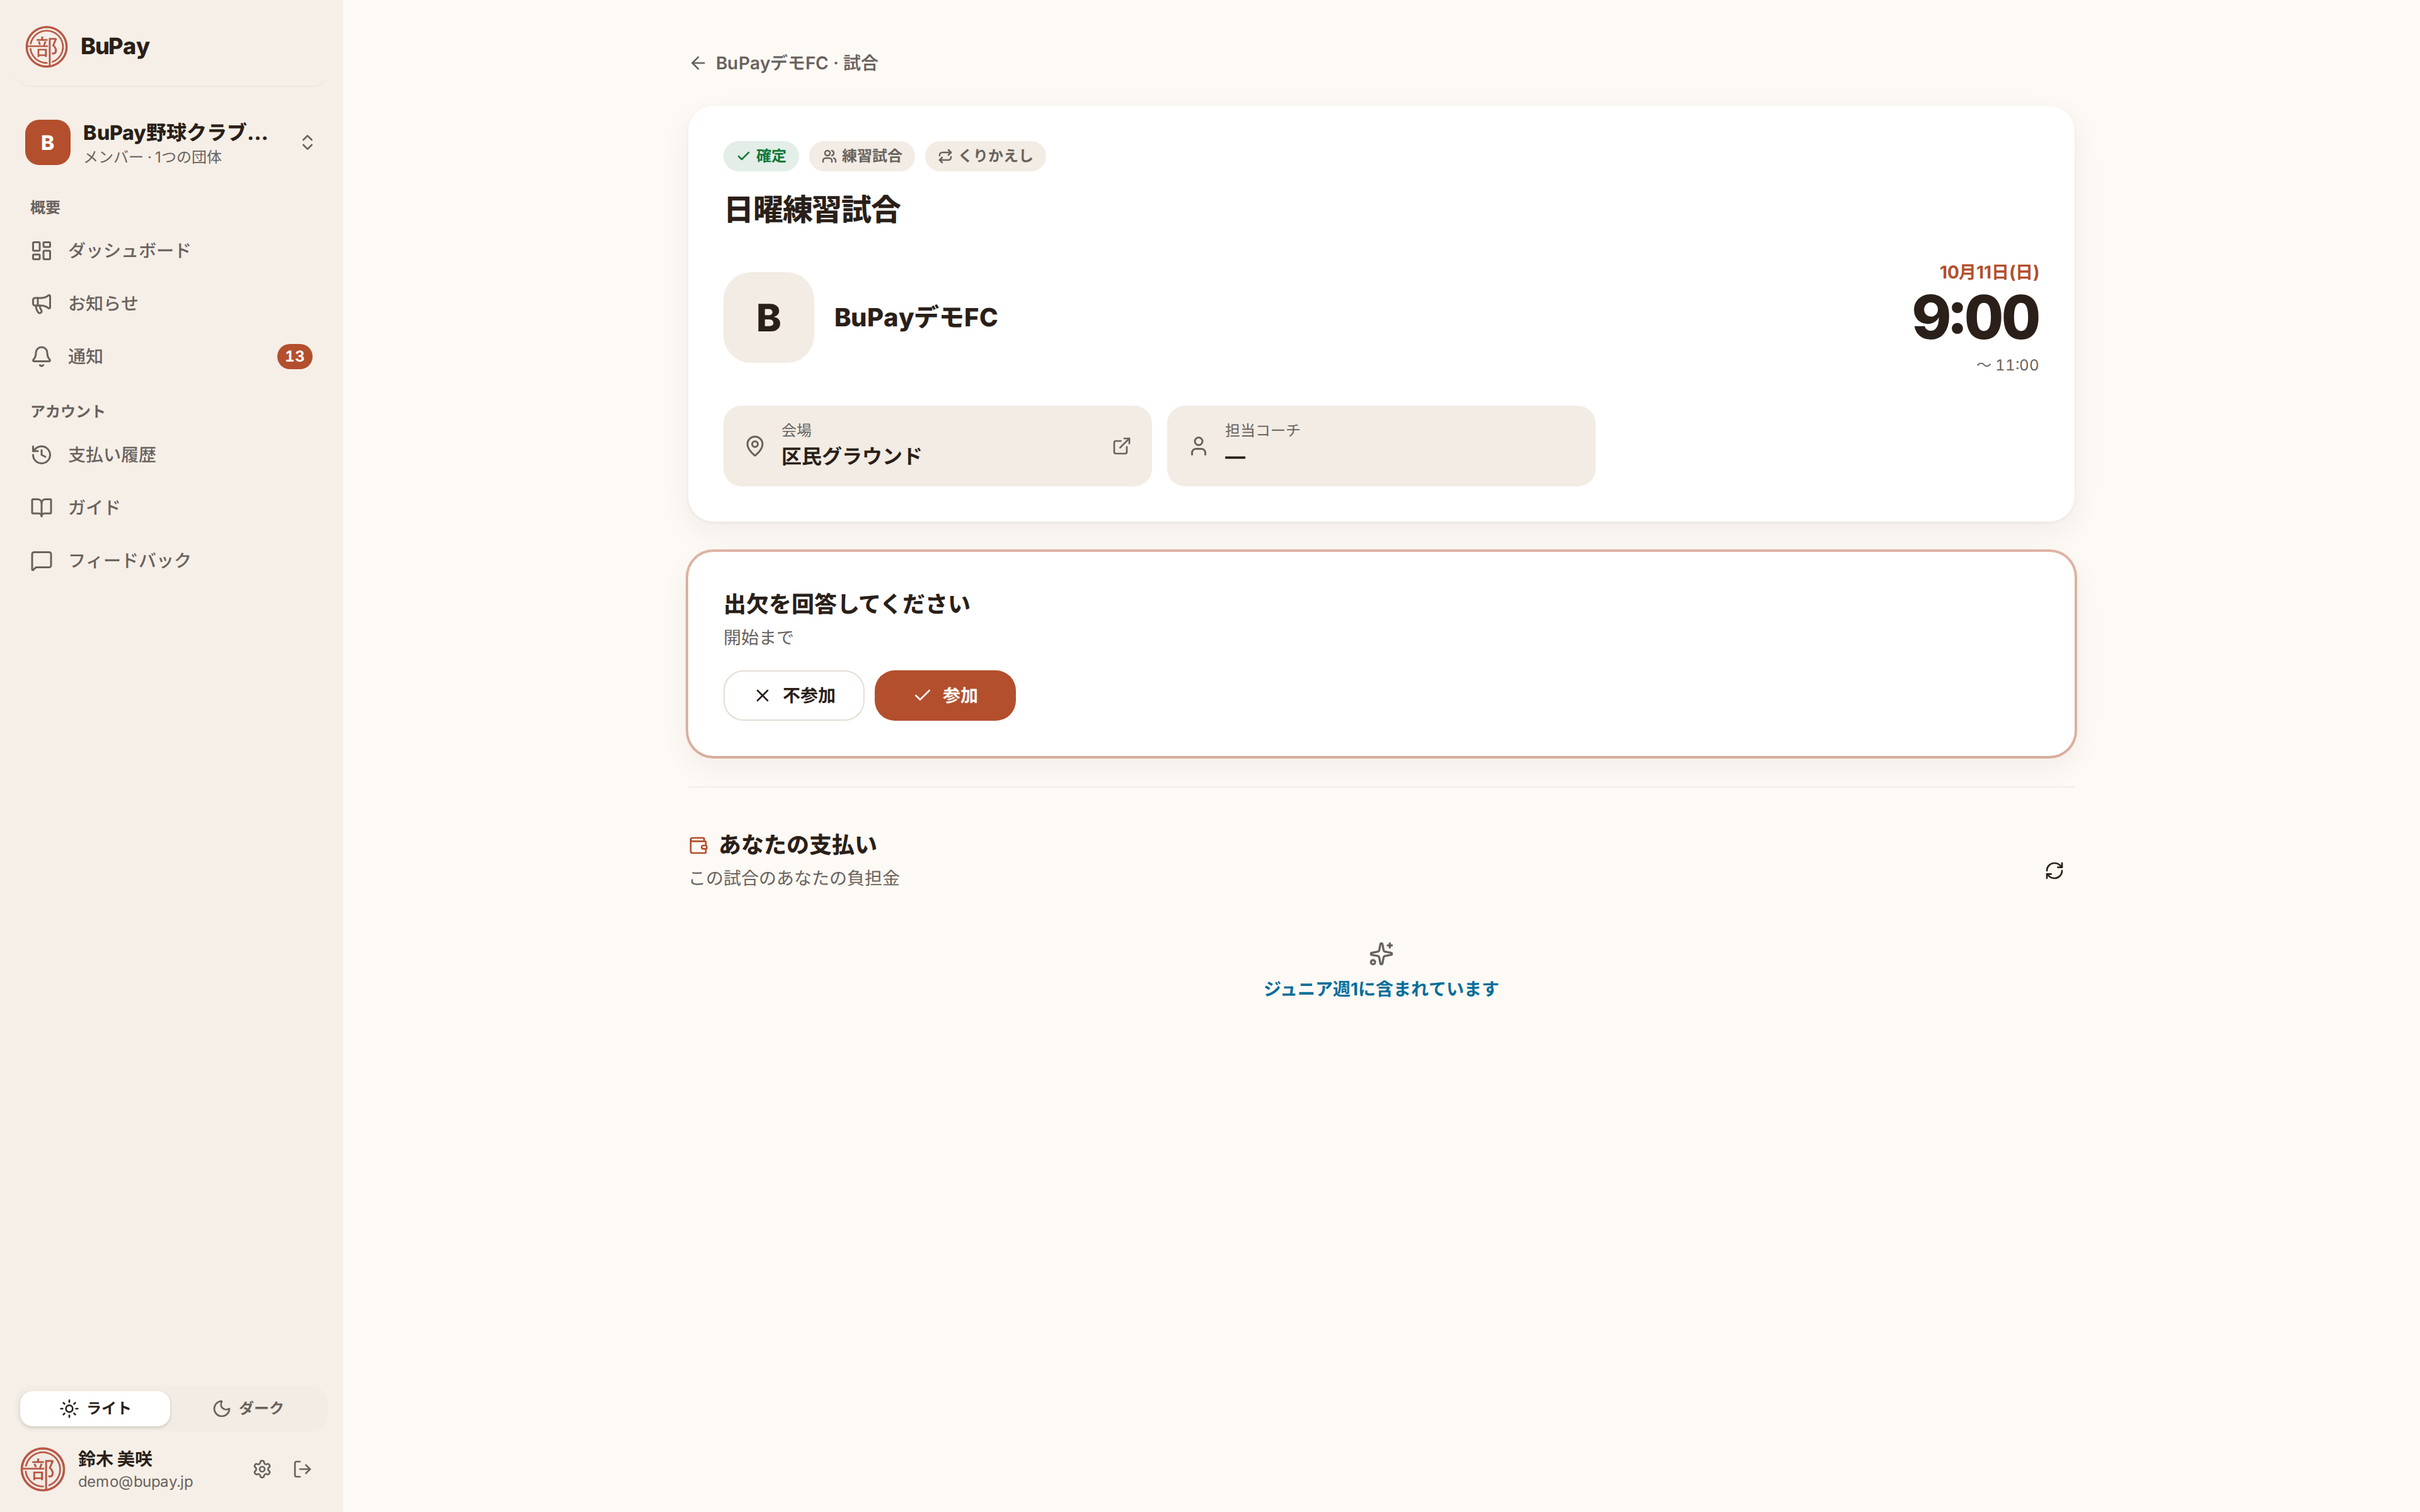The height and width of the screenshot is (1512, 2420).
Task: Click the ジュニア週1に含まれています link text
Action: pyautogui.click(x=1381, y=989)
